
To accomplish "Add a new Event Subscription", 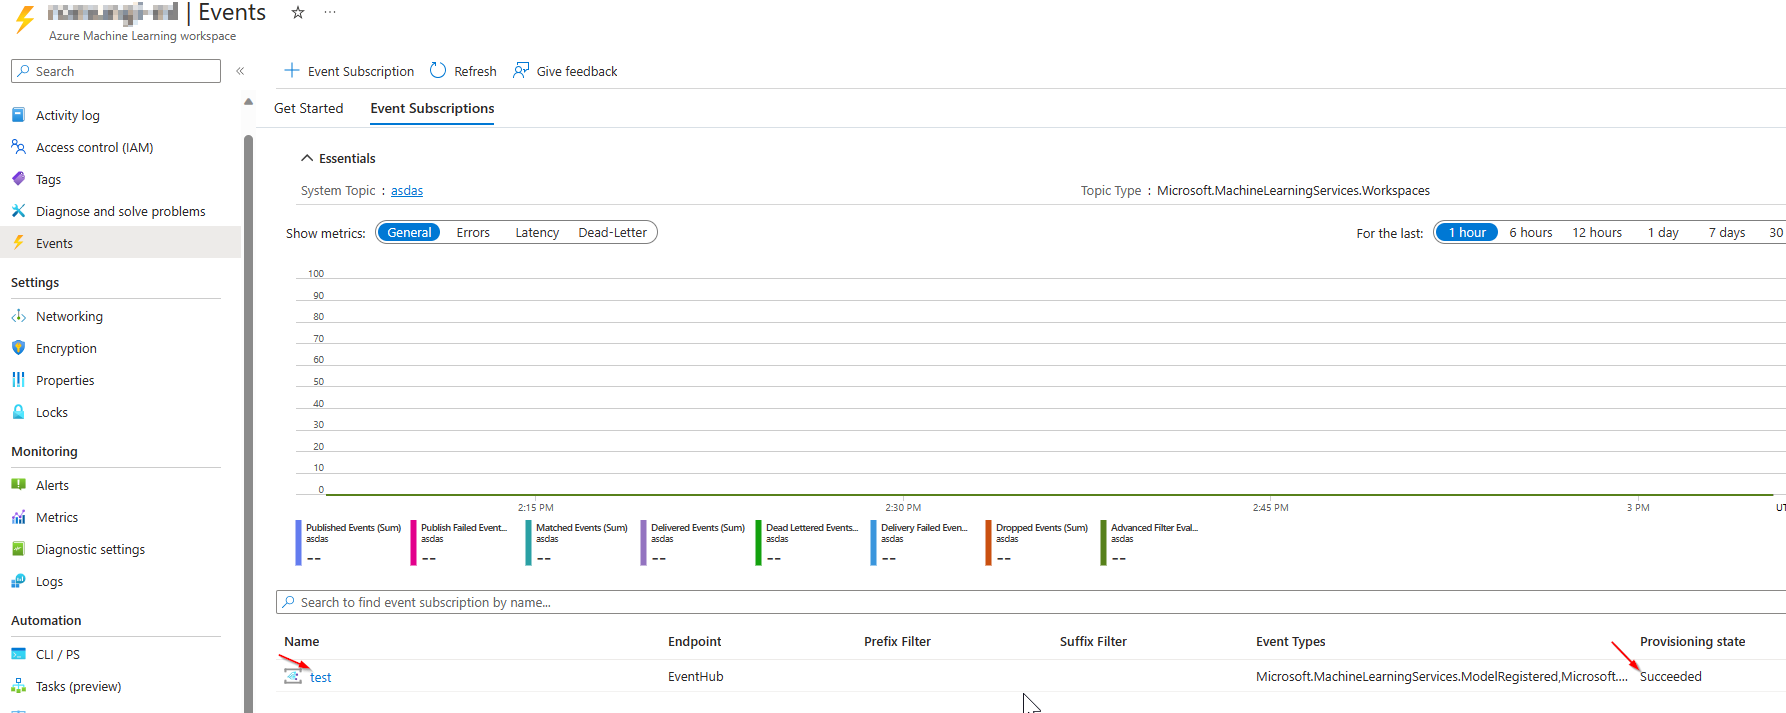I will coord(349,71).
